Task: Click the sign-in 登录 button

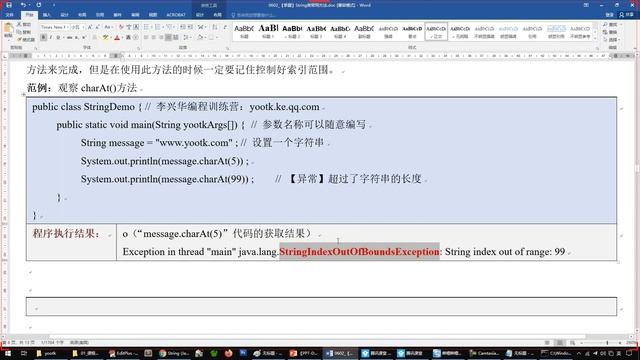Action: point(609,15)
